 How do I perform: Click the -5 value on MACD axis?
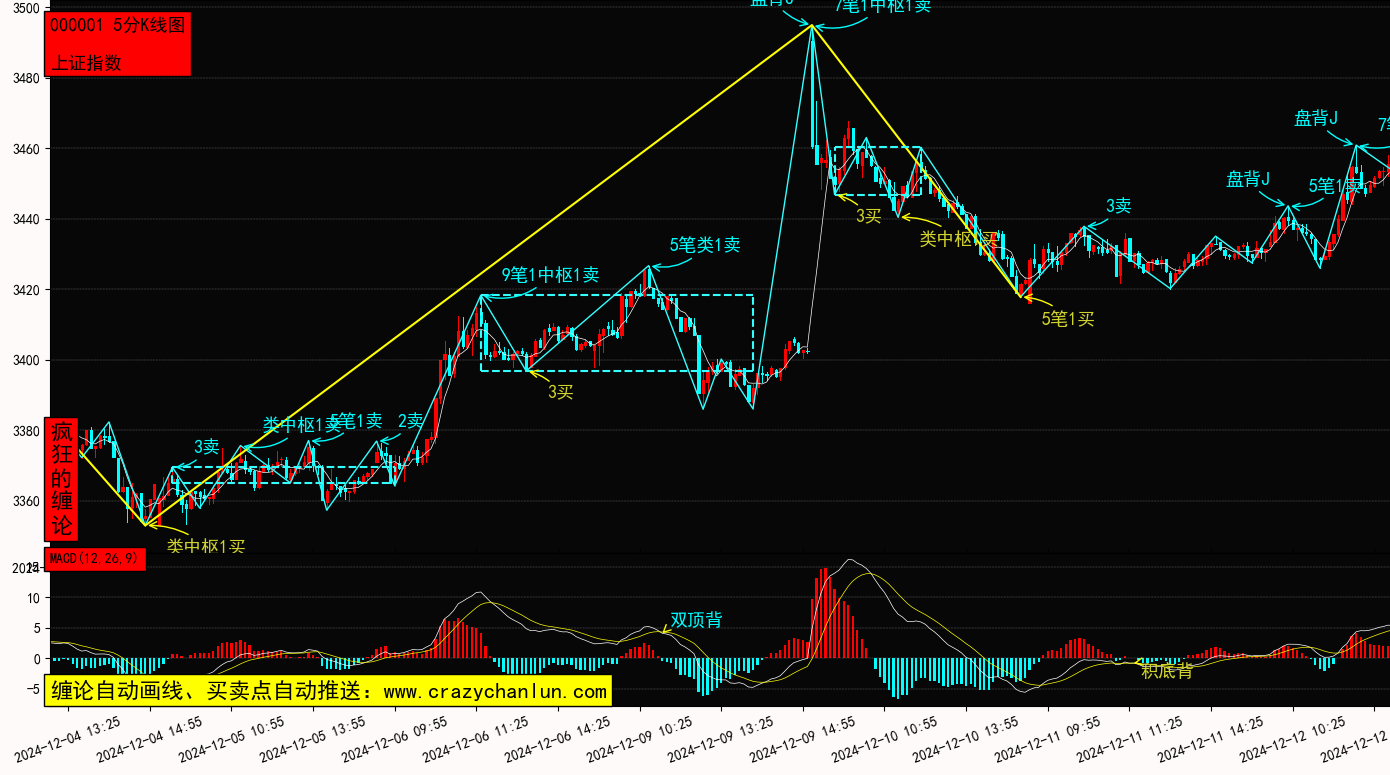tap(33, 689)
